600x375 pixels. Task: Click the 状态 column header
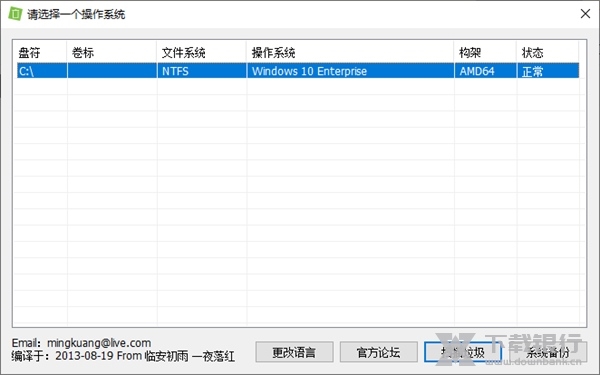tap(548, 52)
